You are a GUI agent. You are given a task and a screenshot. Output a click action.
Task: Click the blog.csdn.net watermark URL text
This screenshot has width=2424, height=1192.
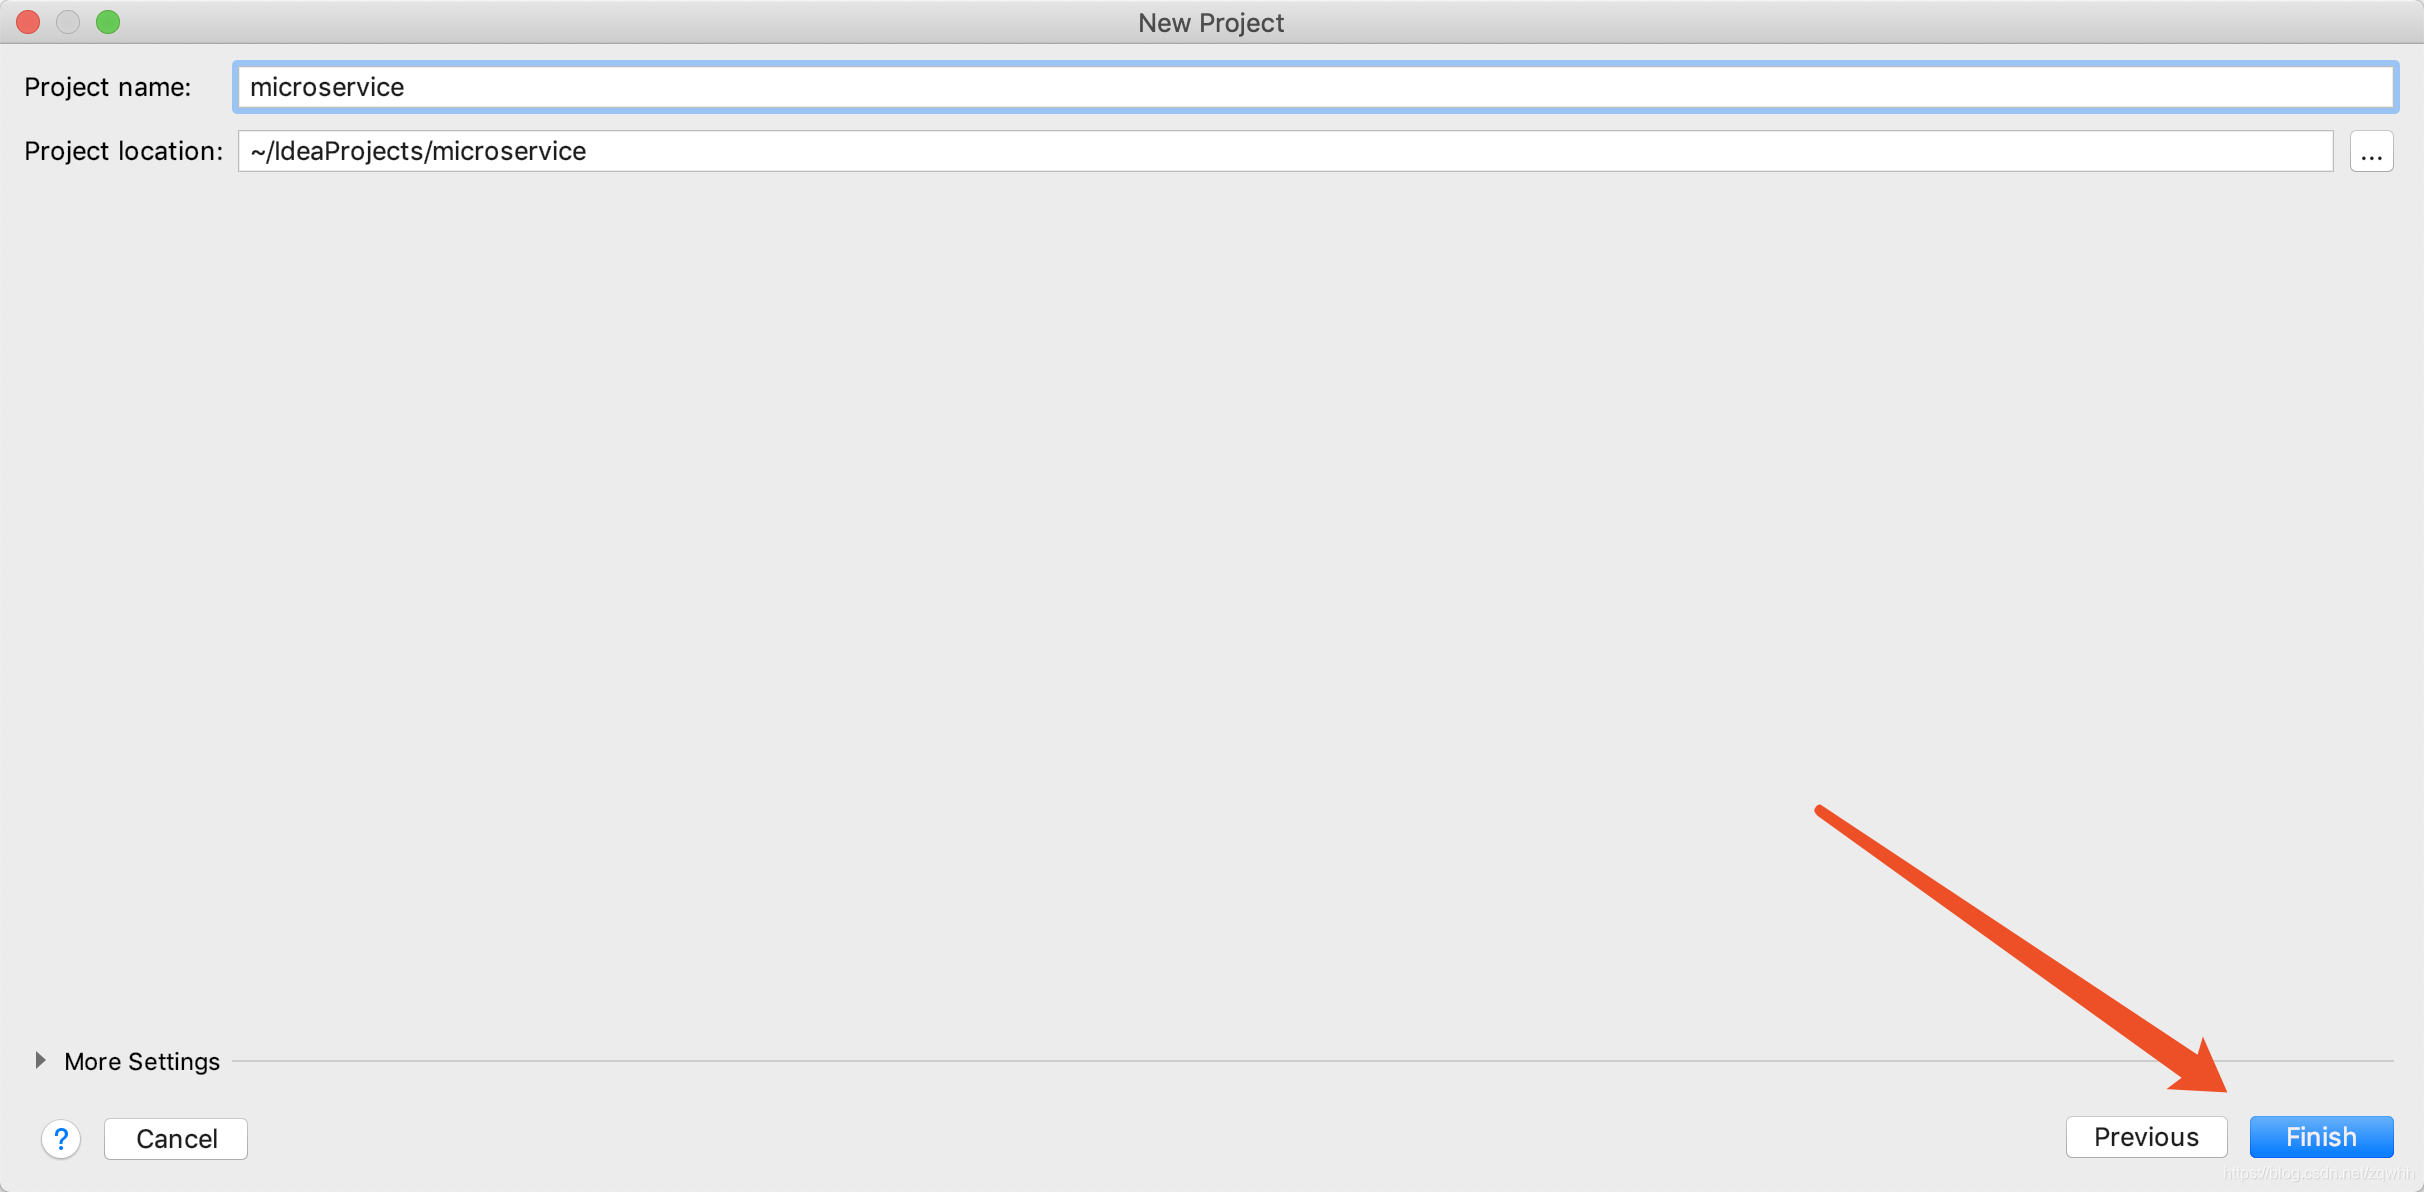2318,1174
